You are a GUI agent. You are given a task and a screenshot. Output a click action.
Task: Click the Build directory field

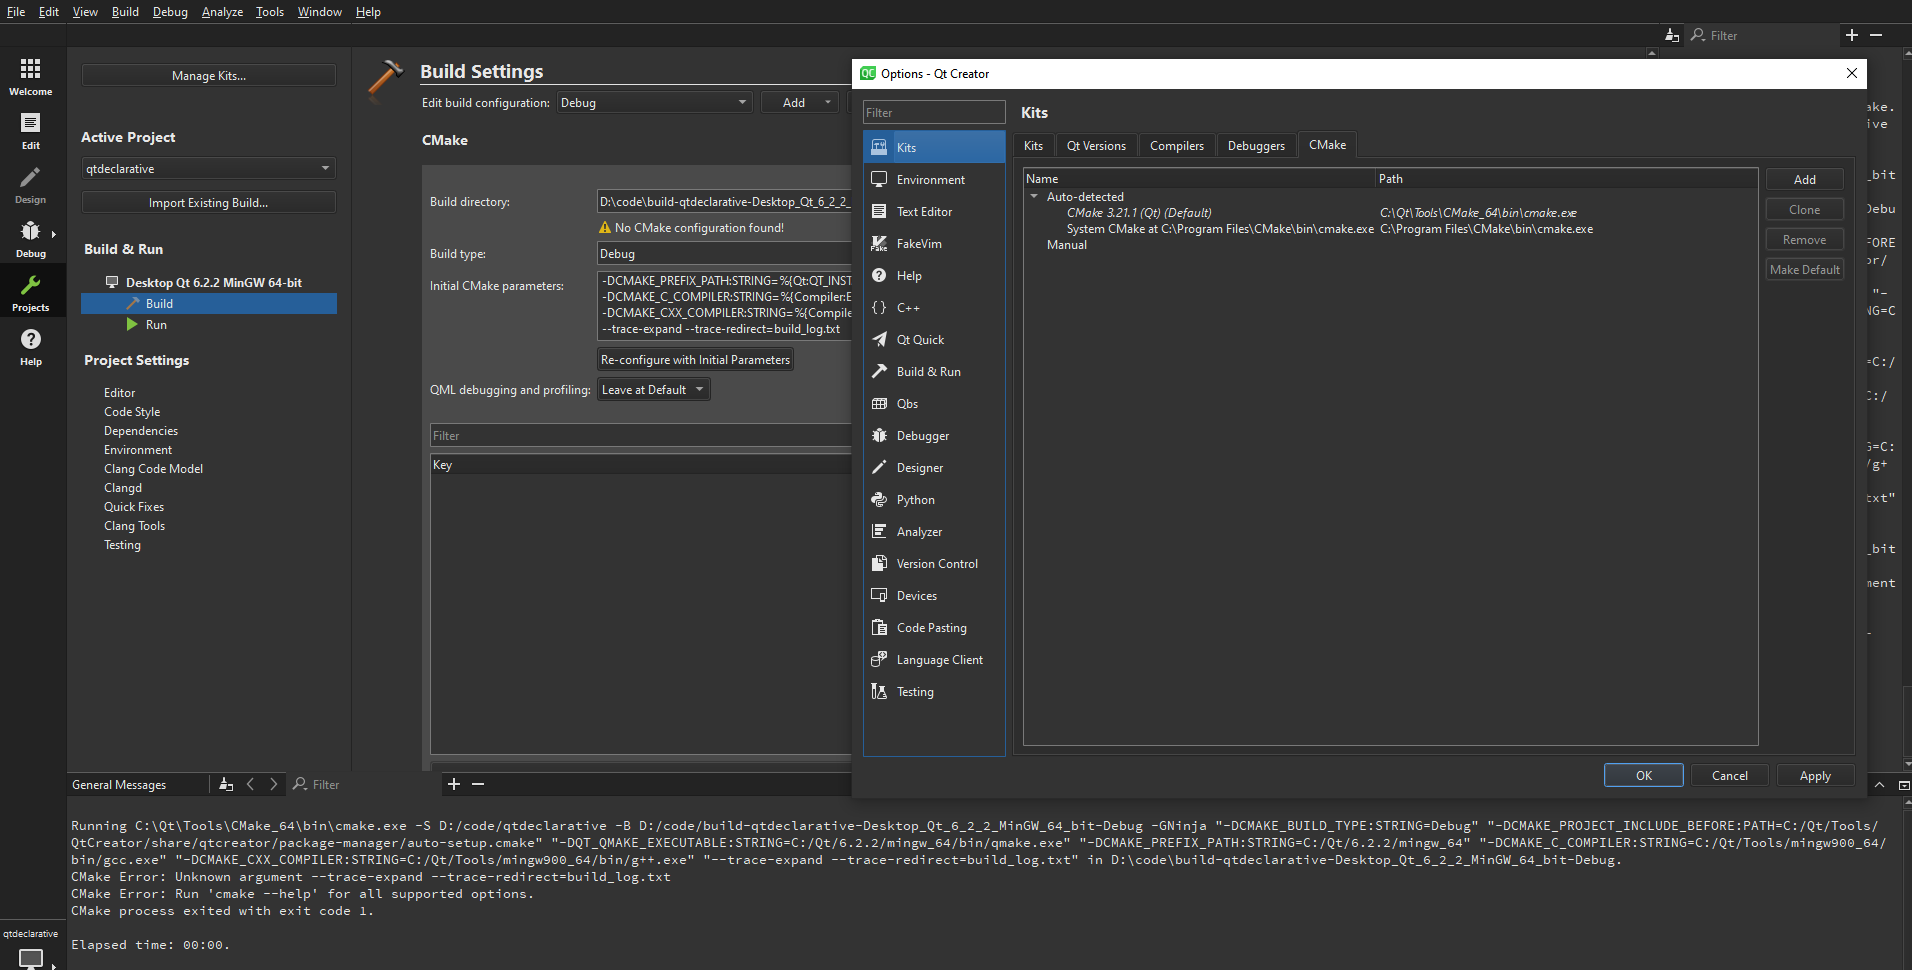tap(724, 201)
